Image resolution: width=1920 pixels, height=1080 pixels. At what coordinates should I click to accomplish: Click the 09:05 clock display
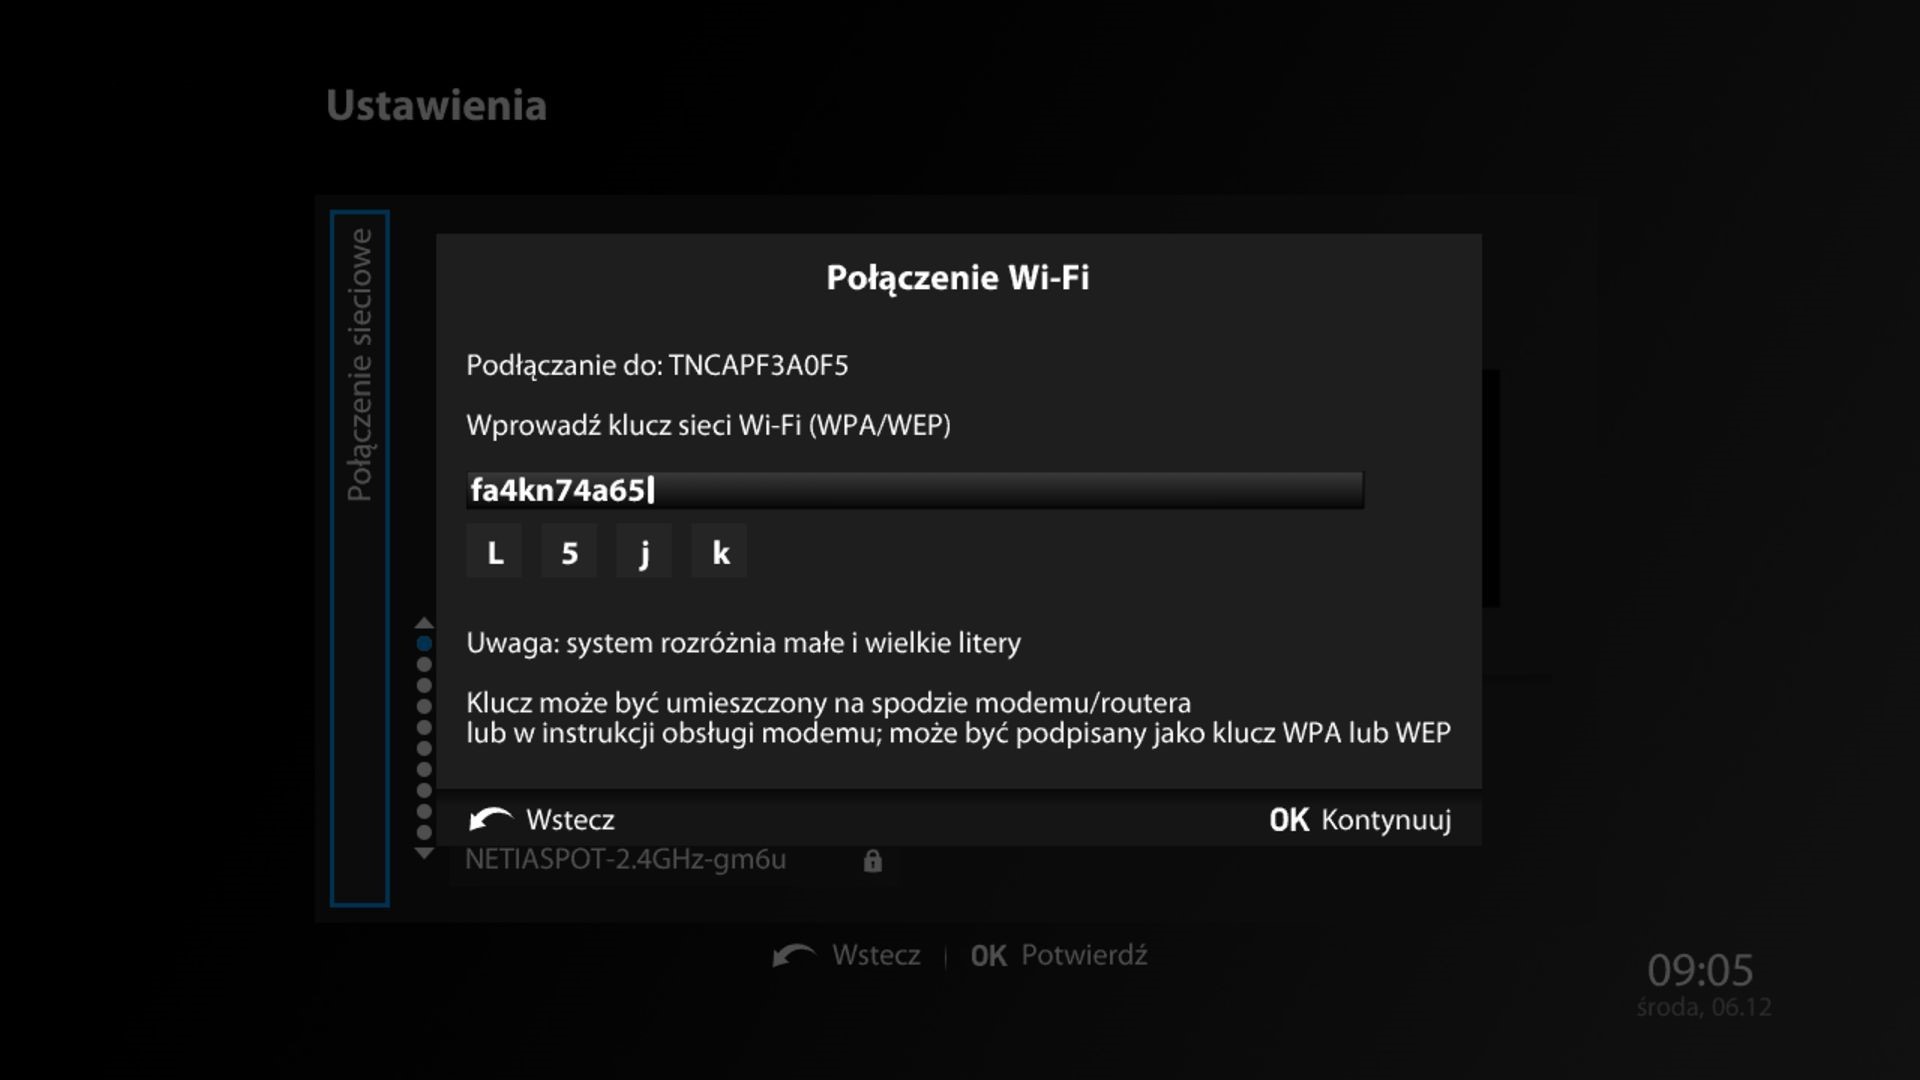tap(1700, 970)
